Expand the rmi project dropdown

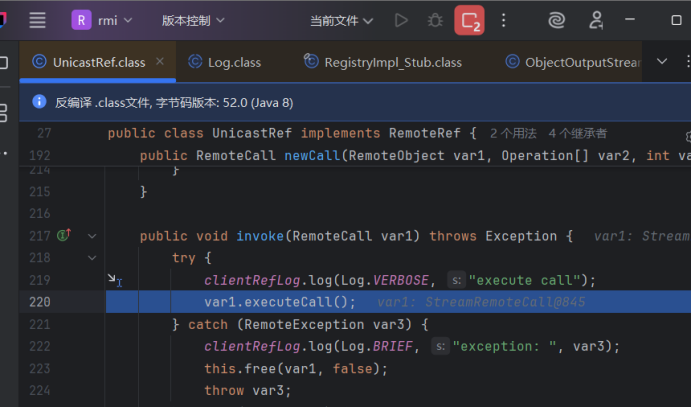click(x=102, y=20)
